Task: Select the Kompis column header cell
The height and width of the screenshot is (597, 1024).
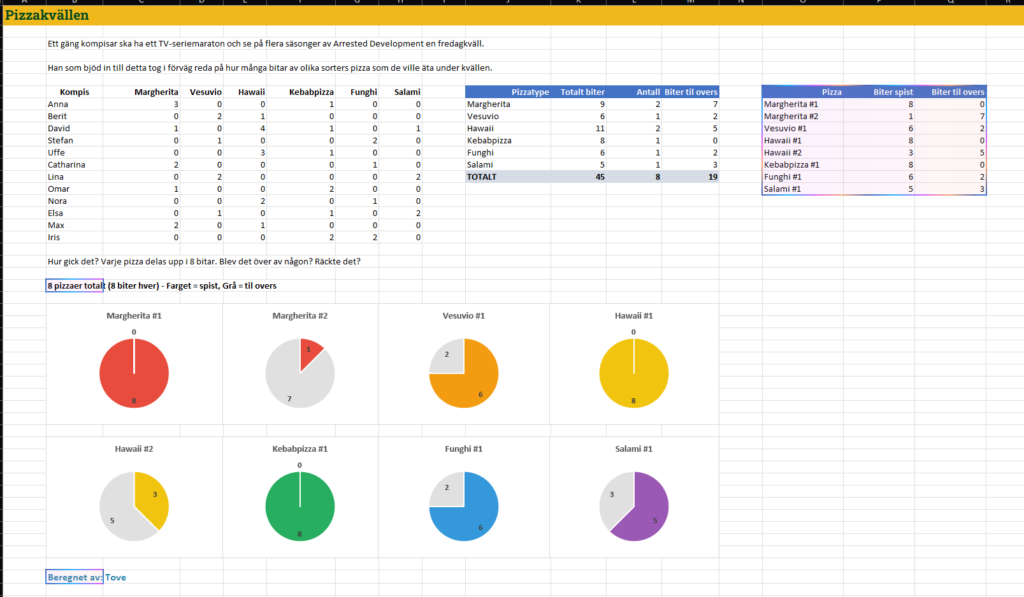Action: [x=74, y=92]
